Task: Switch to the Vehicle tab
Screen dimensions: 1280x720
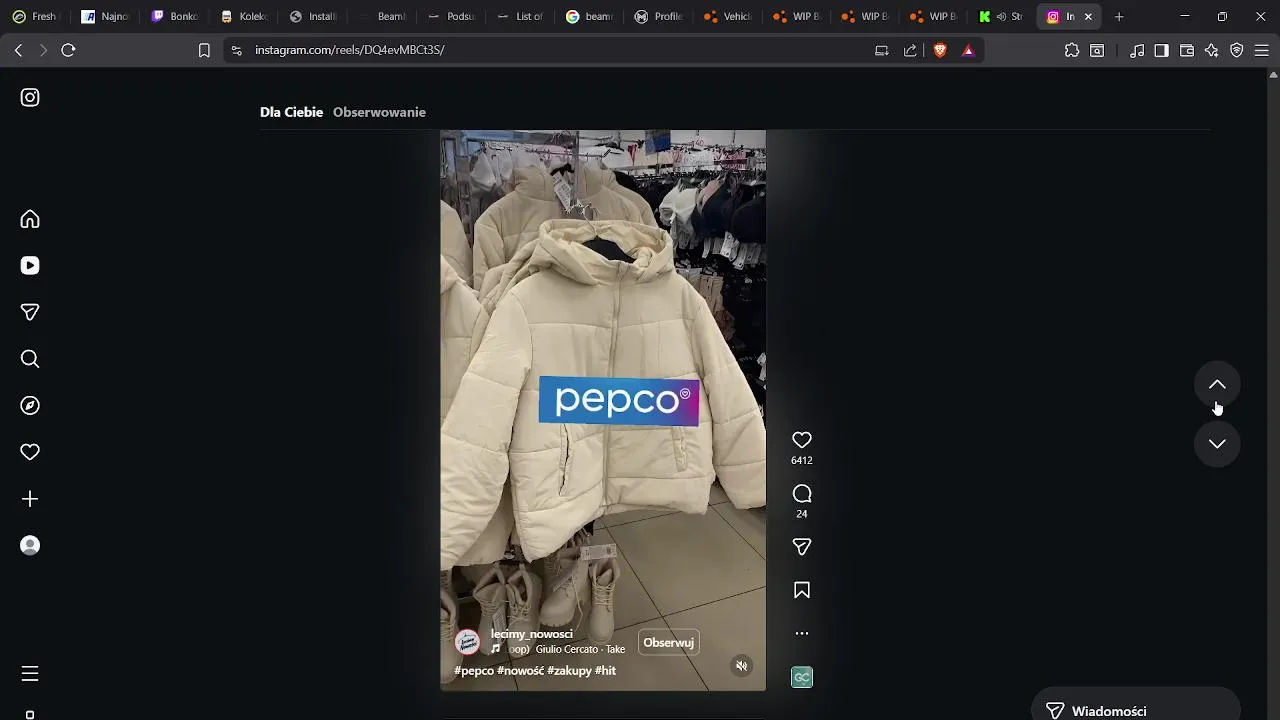Action: pyautogui.click(x=728, y=17)
